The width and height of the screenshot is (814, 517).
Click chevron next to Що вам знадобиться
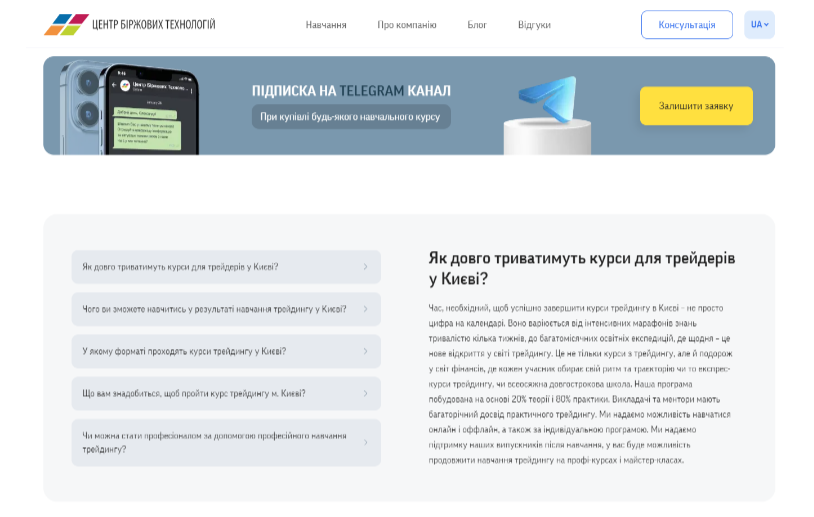tap(365, 393)
